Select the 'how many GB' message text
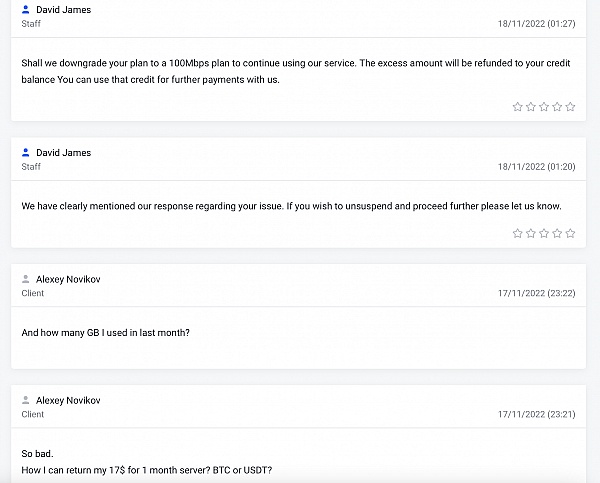Image resolution: width=600 pixels, height=483 pixels. [x=106, y=333]
